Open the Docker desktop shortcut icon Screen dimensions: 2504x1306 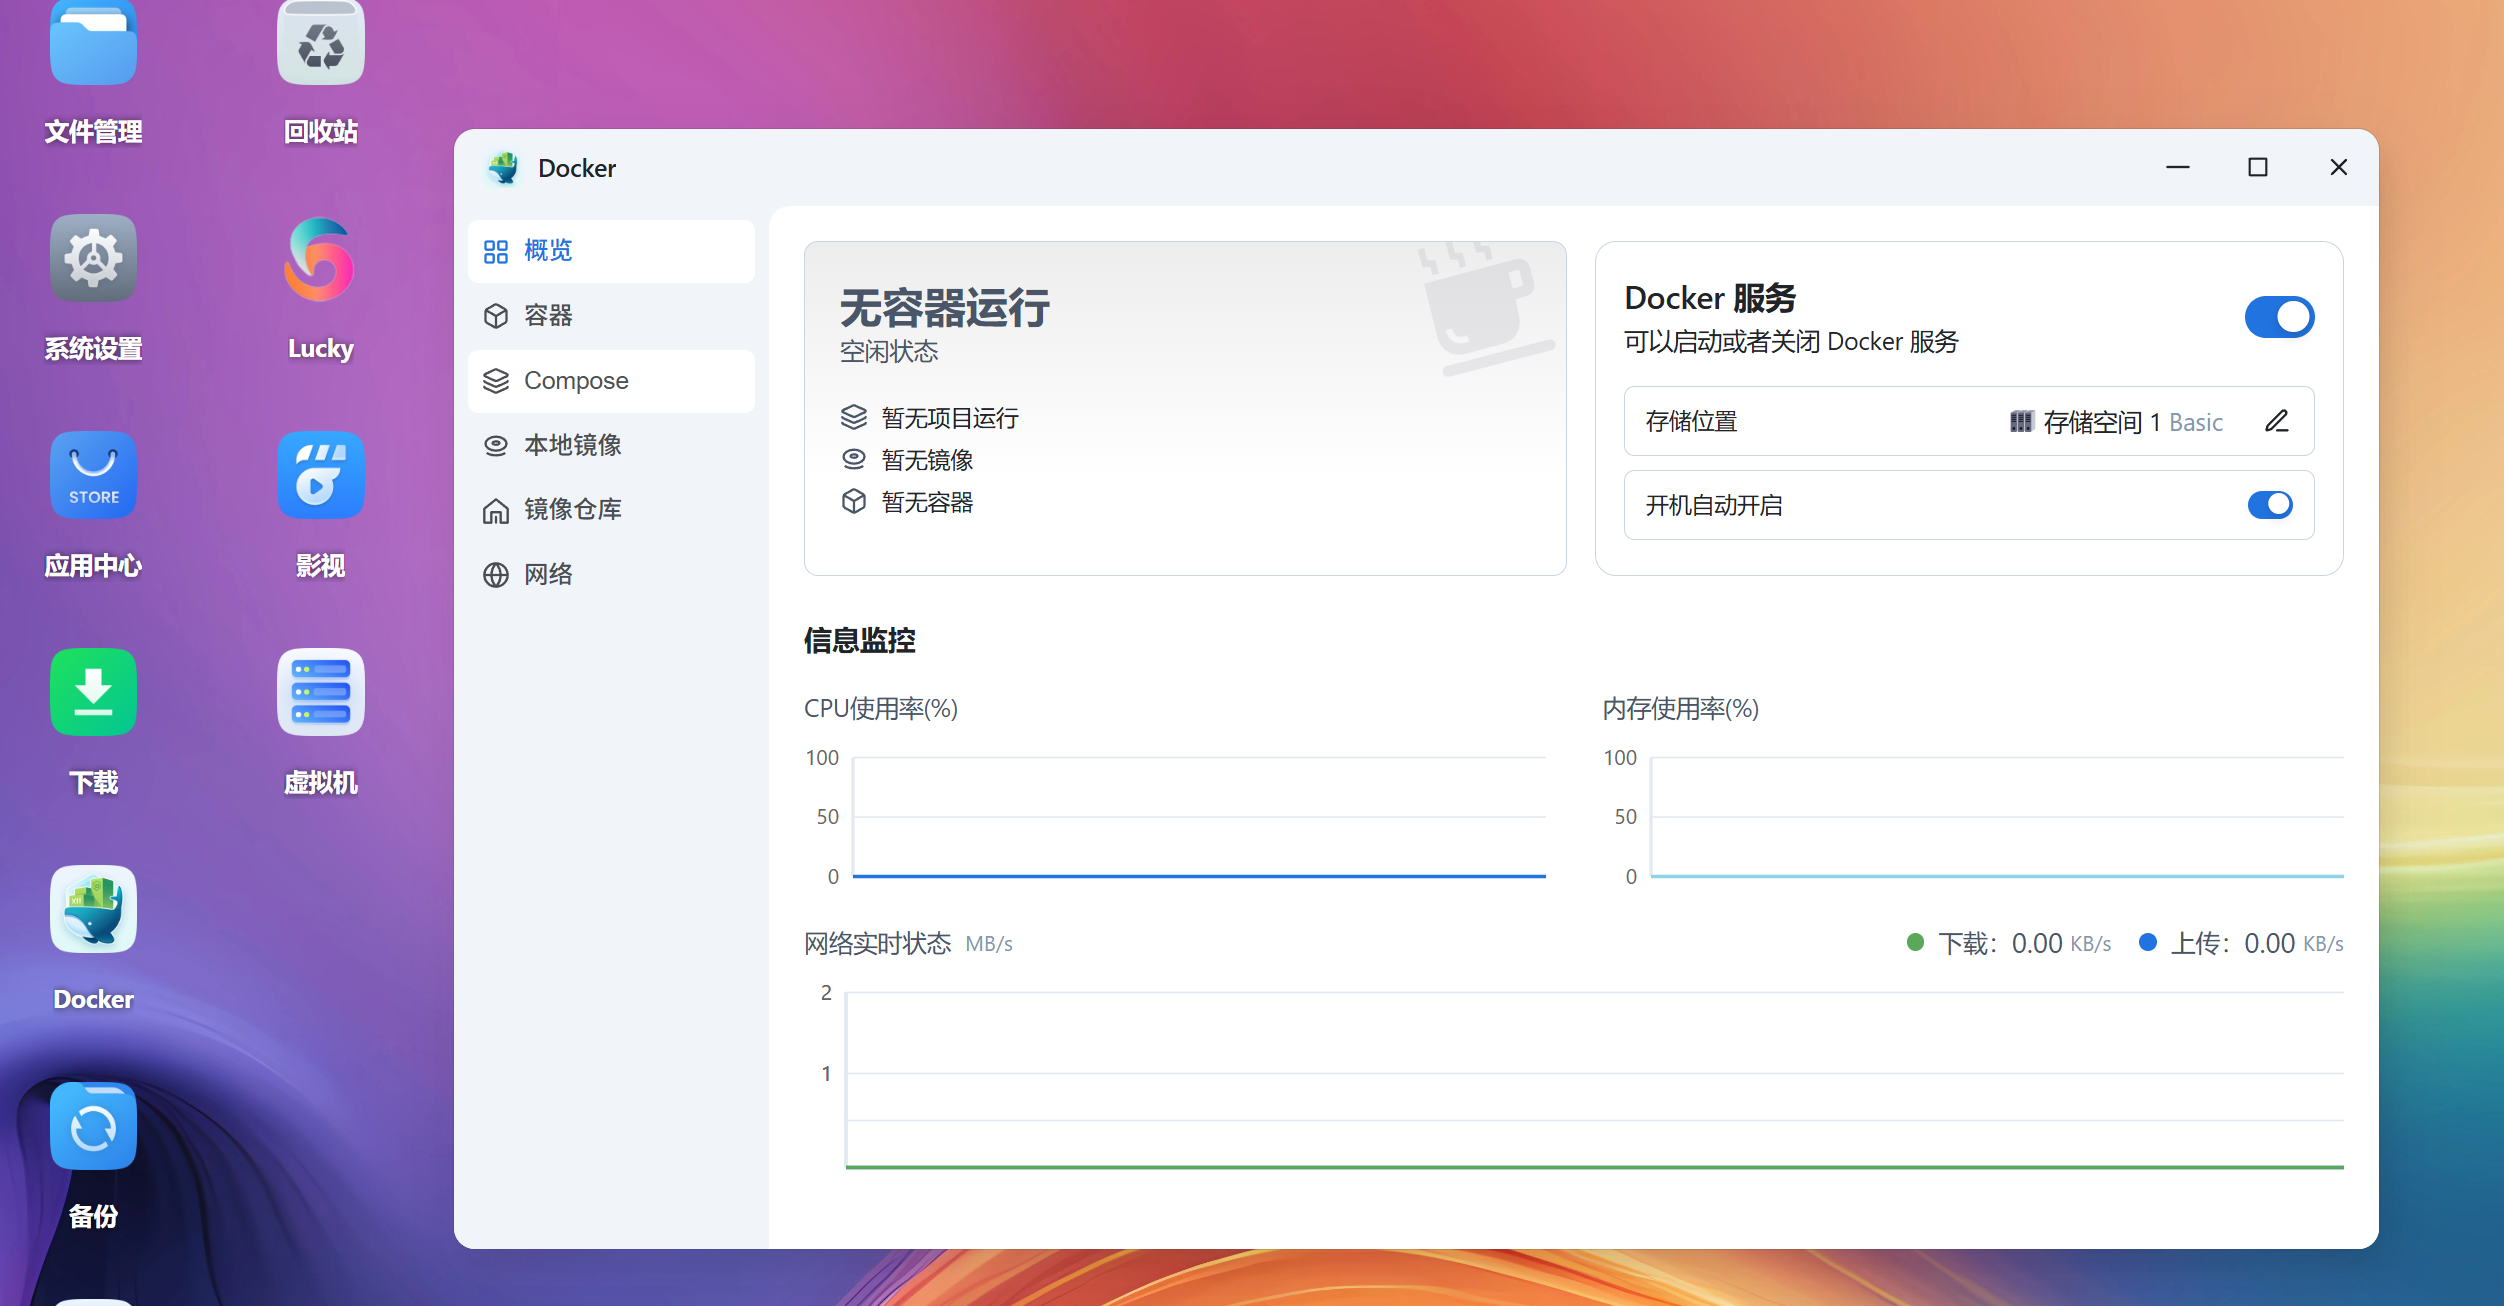click(93, 909)
